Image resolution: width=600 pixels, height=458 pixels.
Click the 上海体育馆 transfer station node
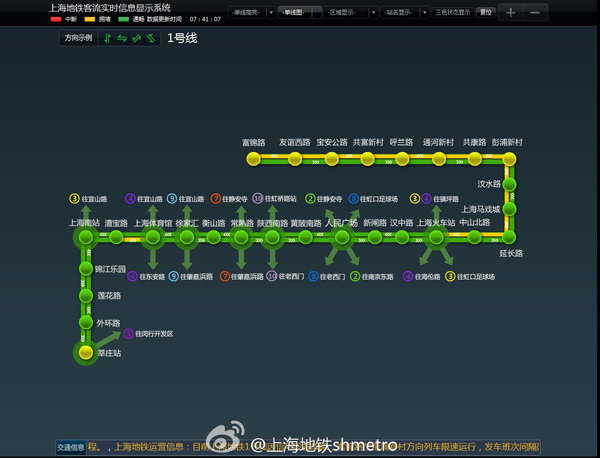pyautogui.click(x=153, y=237)
